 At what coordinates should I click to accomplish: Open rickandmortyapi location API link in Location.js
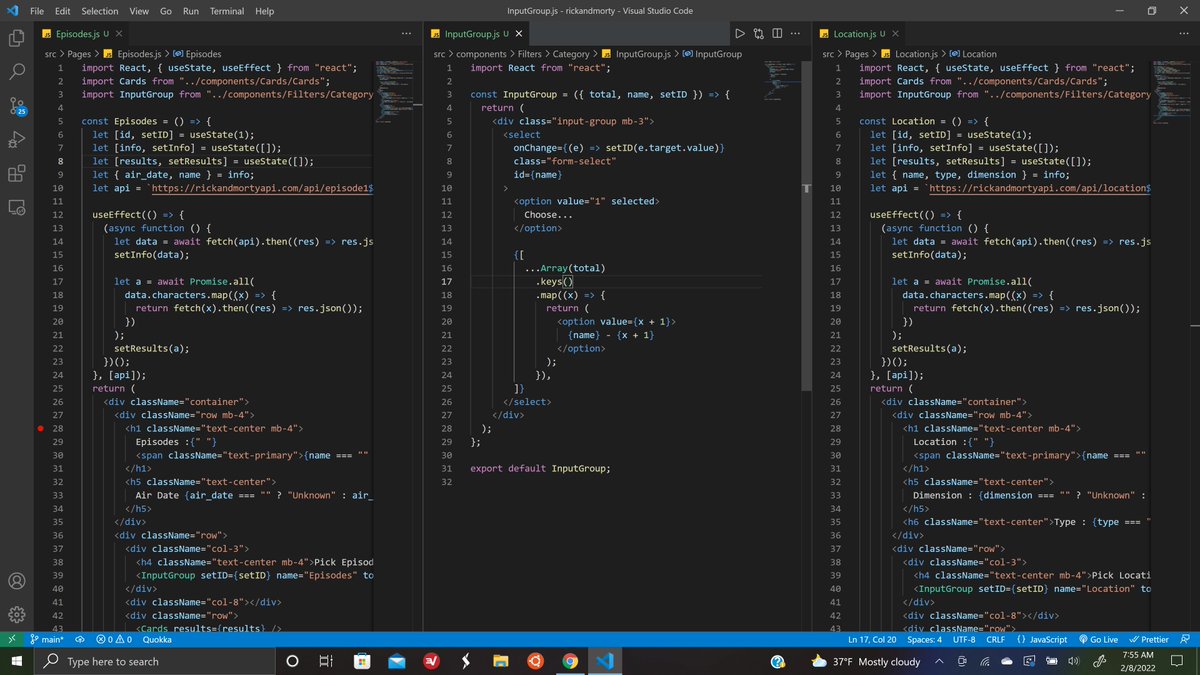click(x=1040, y=188)
